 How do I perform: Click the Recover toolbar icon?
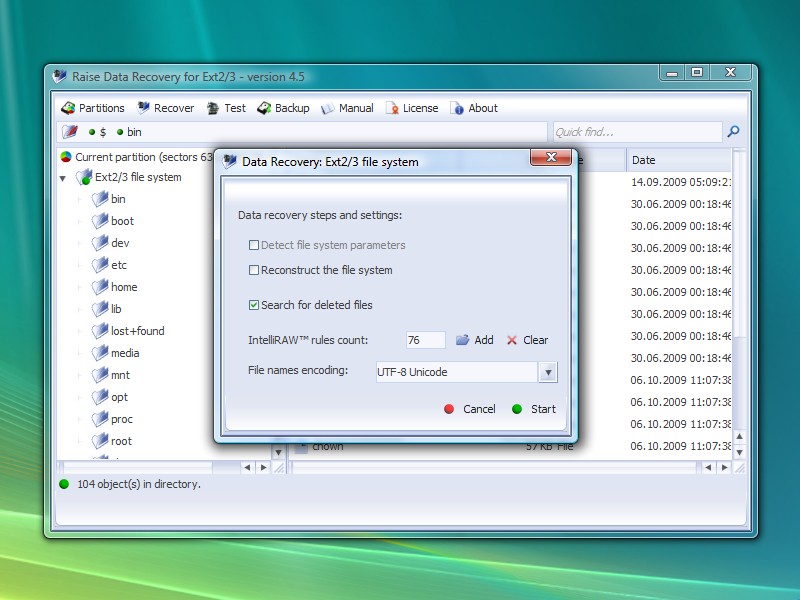click(x=144, y=108)
